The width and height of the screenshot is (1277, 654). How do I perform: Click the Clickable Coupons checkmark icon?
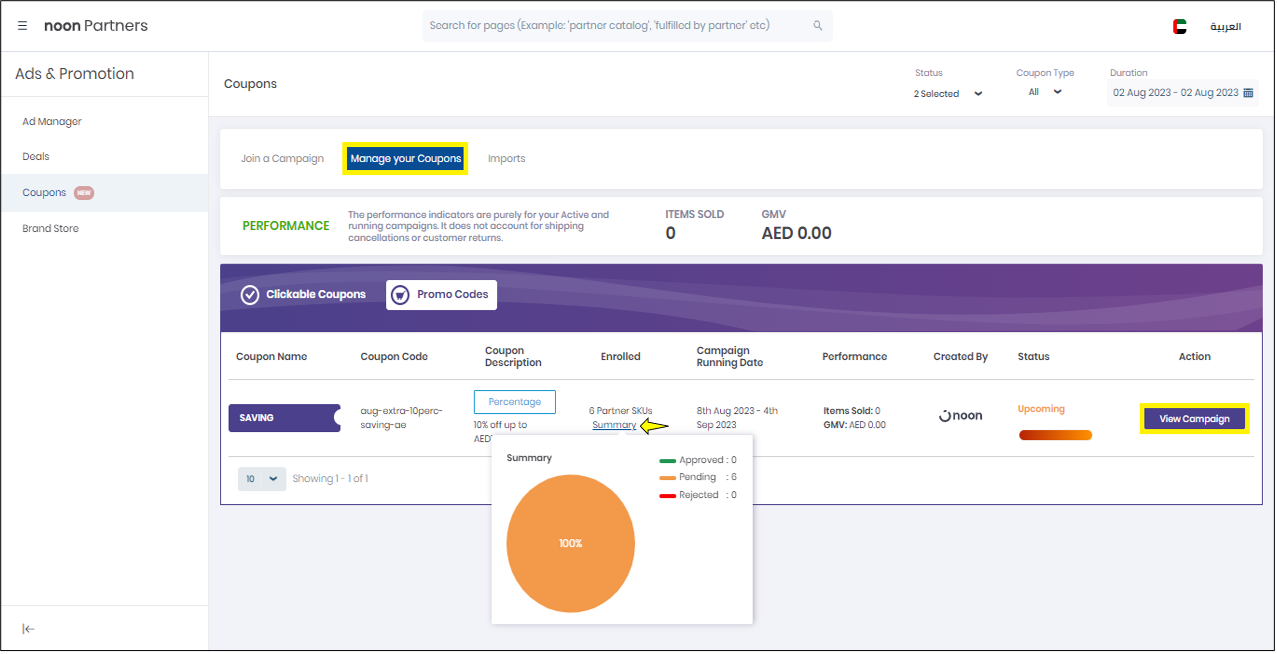(x=250, y=295)
